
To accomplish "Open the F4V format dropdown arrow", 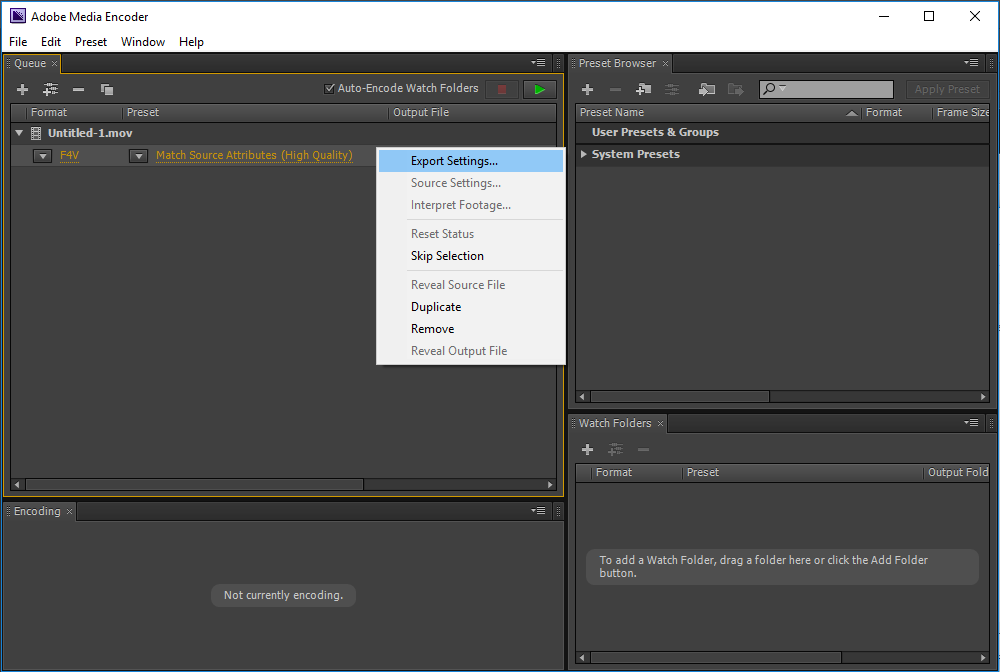I will (43, 156).
